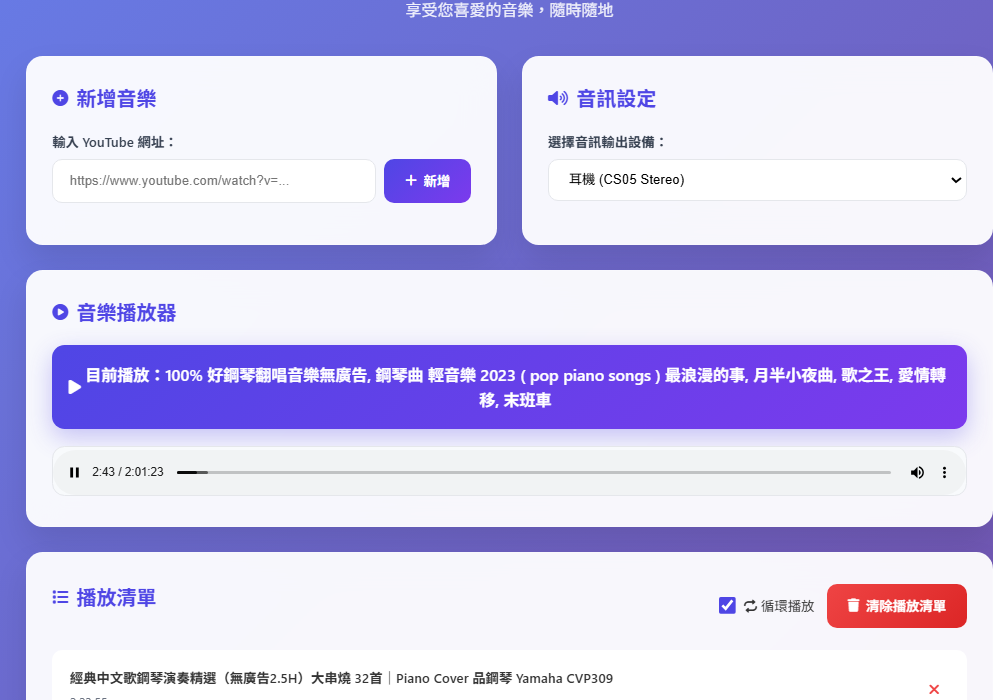Click the plus-circle icon beside 新增音樂 heading
This screenshot has width=993, height=700.
click(x=60, y=98)
